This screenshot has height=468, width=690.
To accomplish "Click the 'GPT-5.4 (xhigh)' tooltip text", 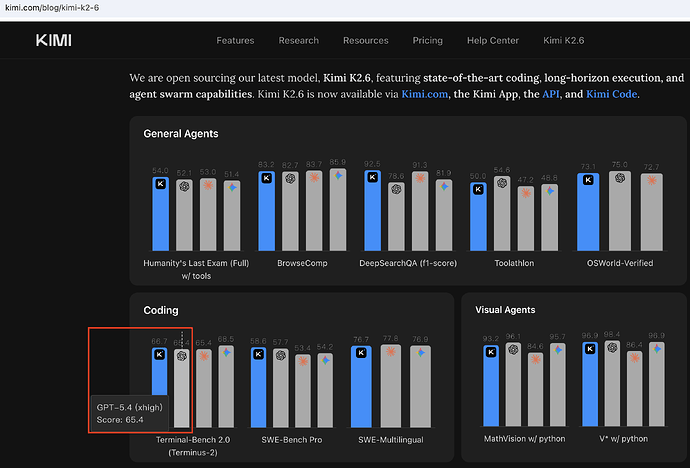I will tap(129, 407).
